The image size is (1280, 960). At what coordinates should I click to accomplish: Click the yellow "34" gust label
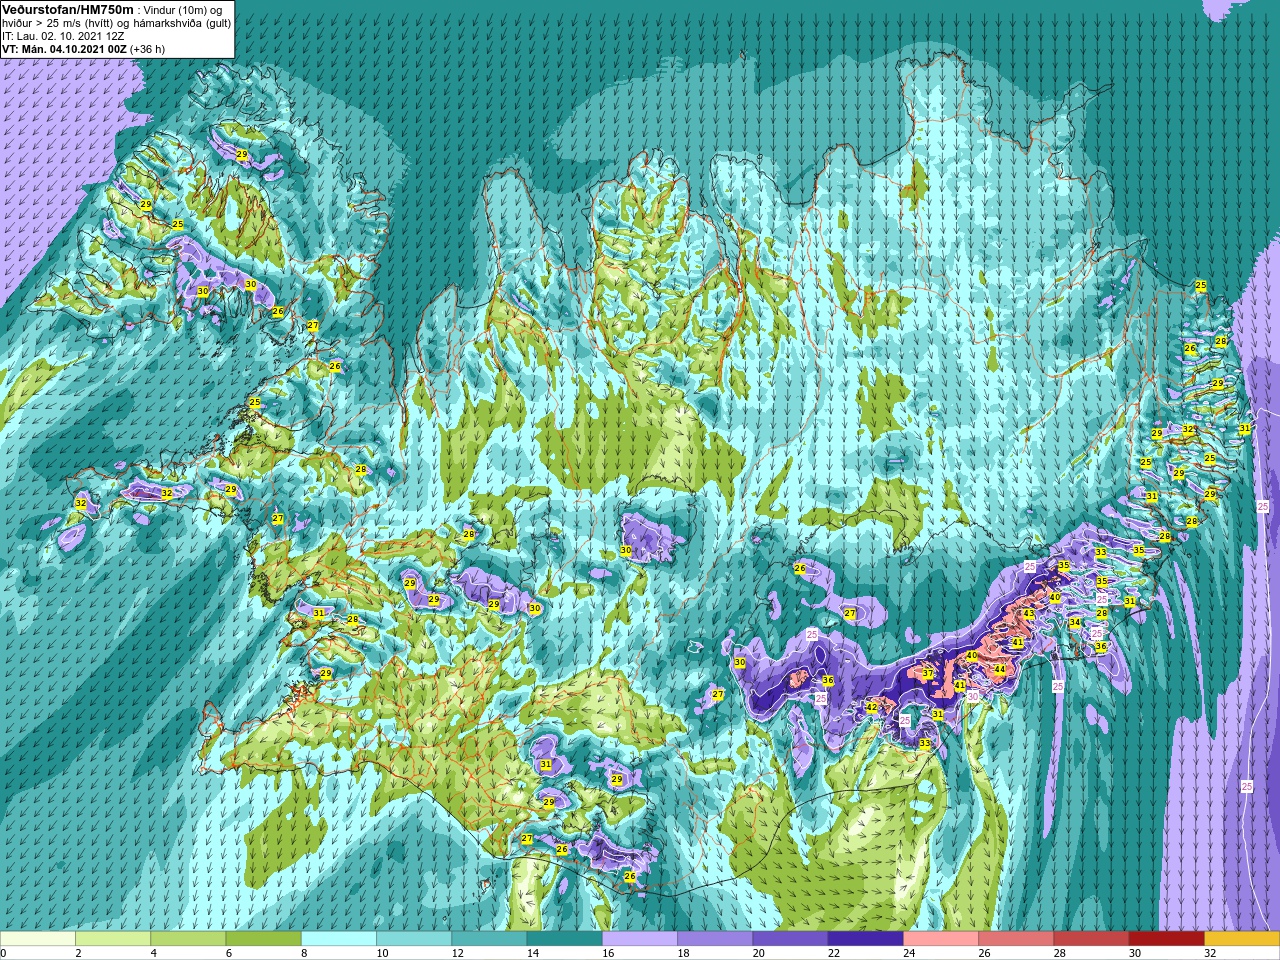click(1075, 622)
